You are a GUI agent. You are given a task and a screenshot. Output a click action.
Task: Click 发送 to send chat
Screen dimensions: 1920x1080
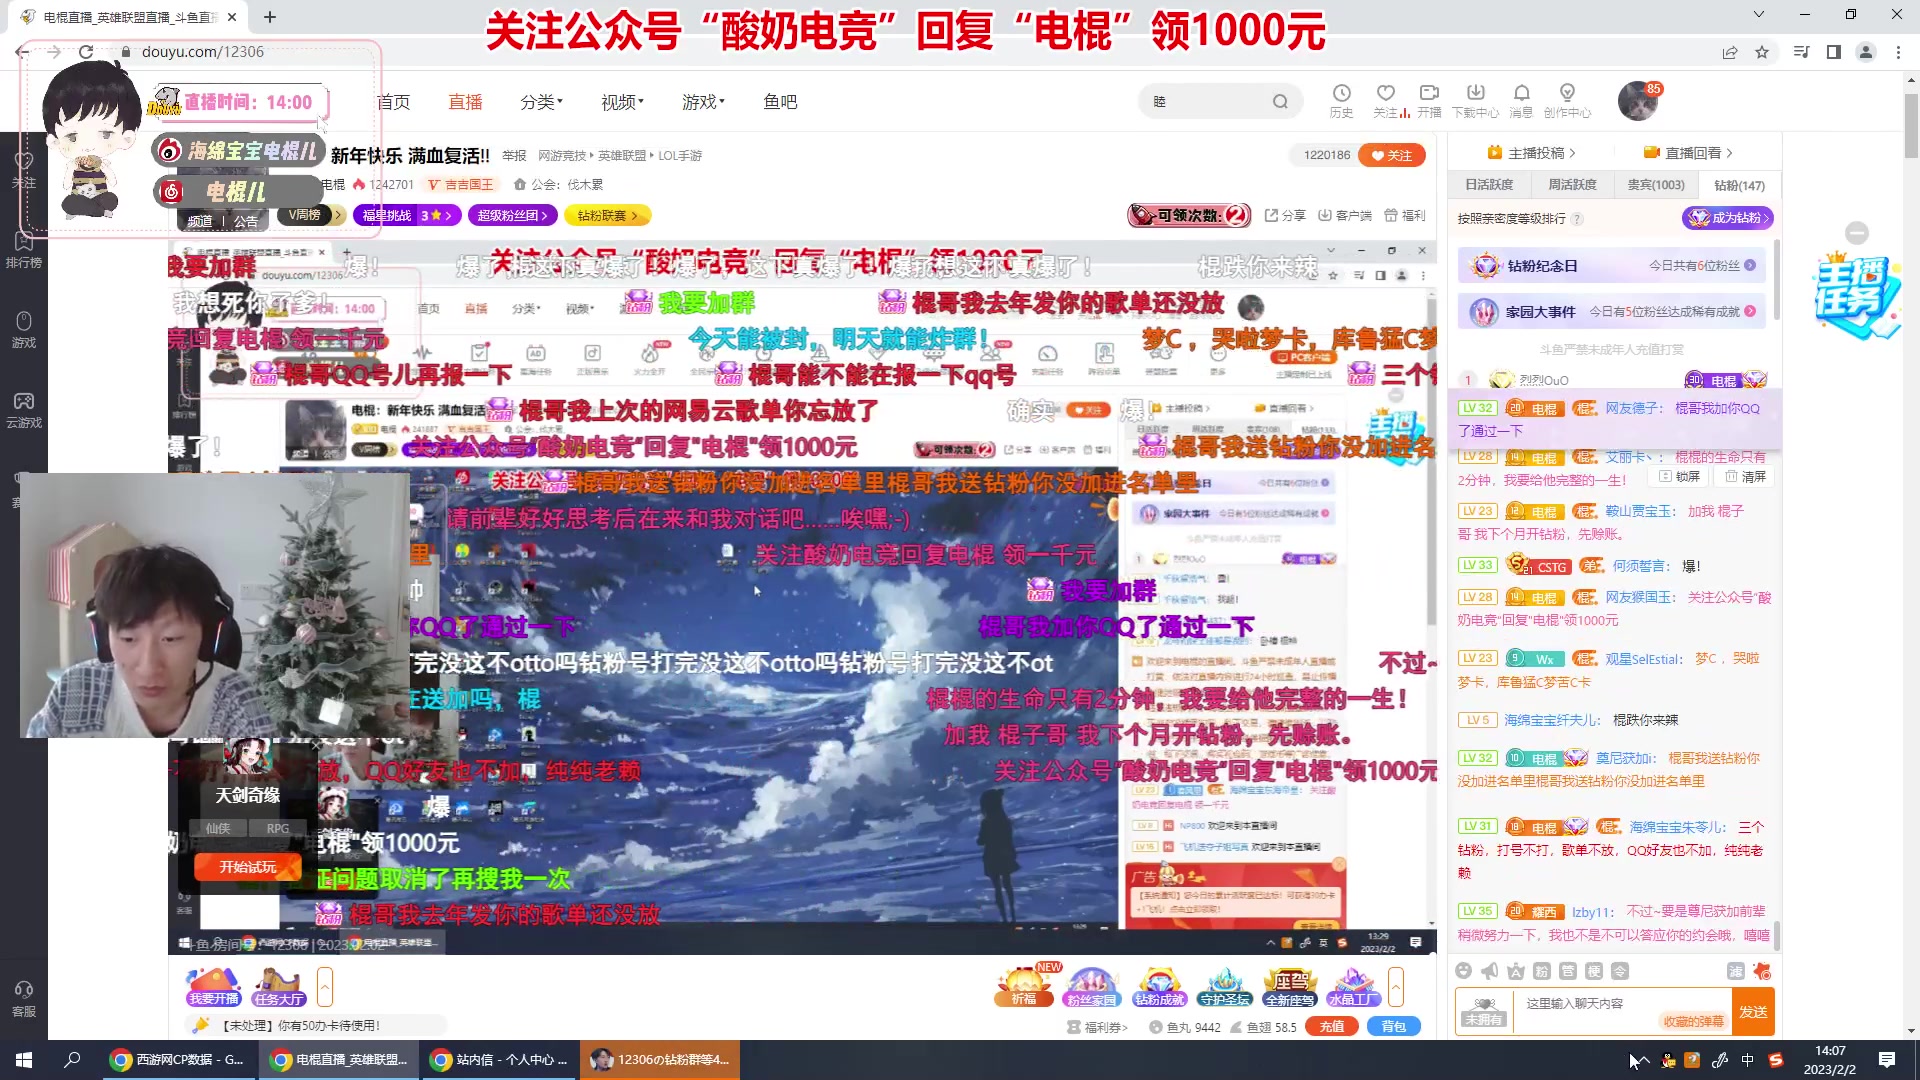tap(1753, 1012)
